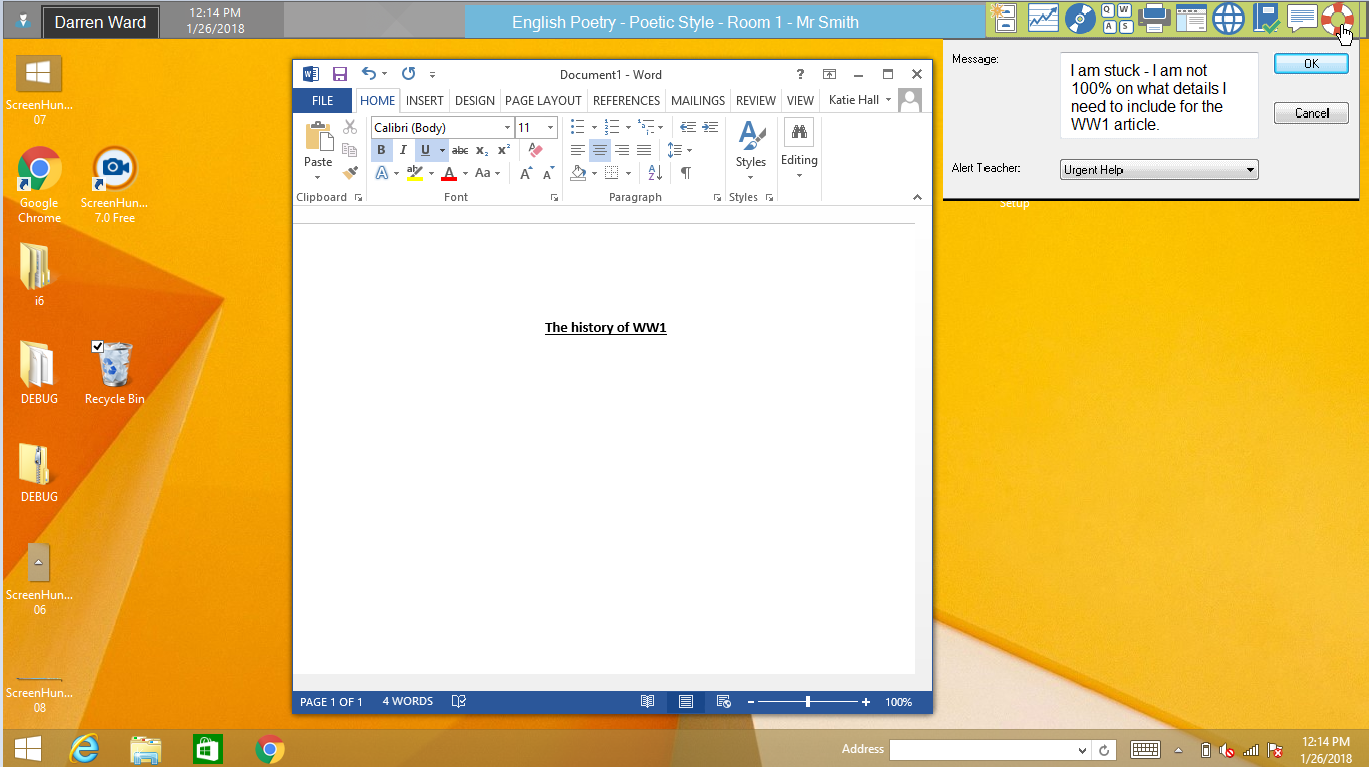Open the speech bubble chat icon
The image size is (1369, 767).
click(1301, 18)
